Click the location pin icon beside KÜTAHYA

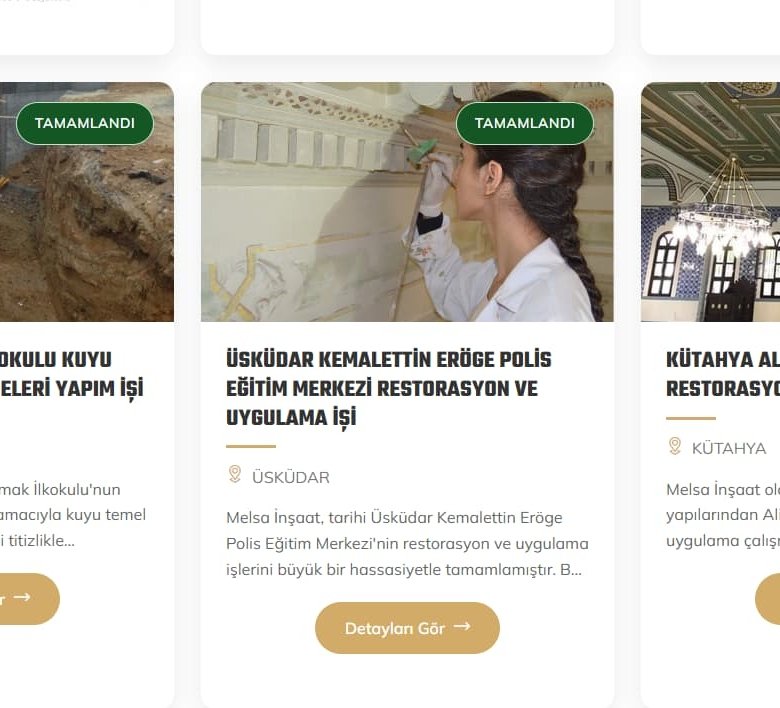[x=675, y=446]
